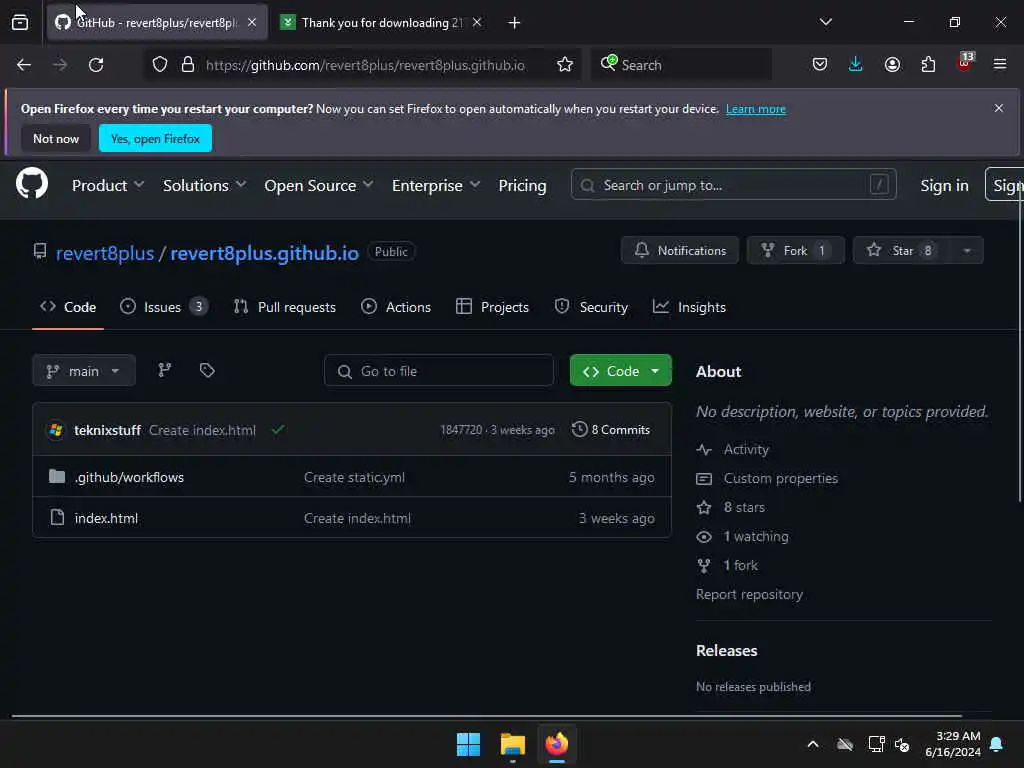Viewport: 1024px width, 768px height.
Task: Click the Firefox View icon in tab bar
Action: (20, 23)
